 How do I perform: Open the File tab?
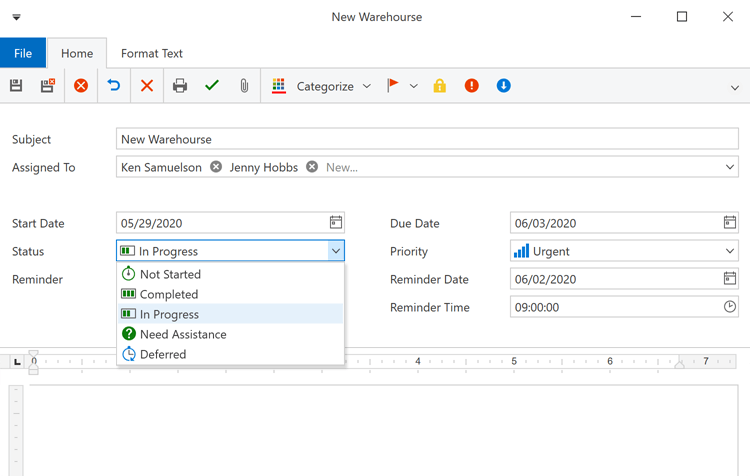point(23,53)
